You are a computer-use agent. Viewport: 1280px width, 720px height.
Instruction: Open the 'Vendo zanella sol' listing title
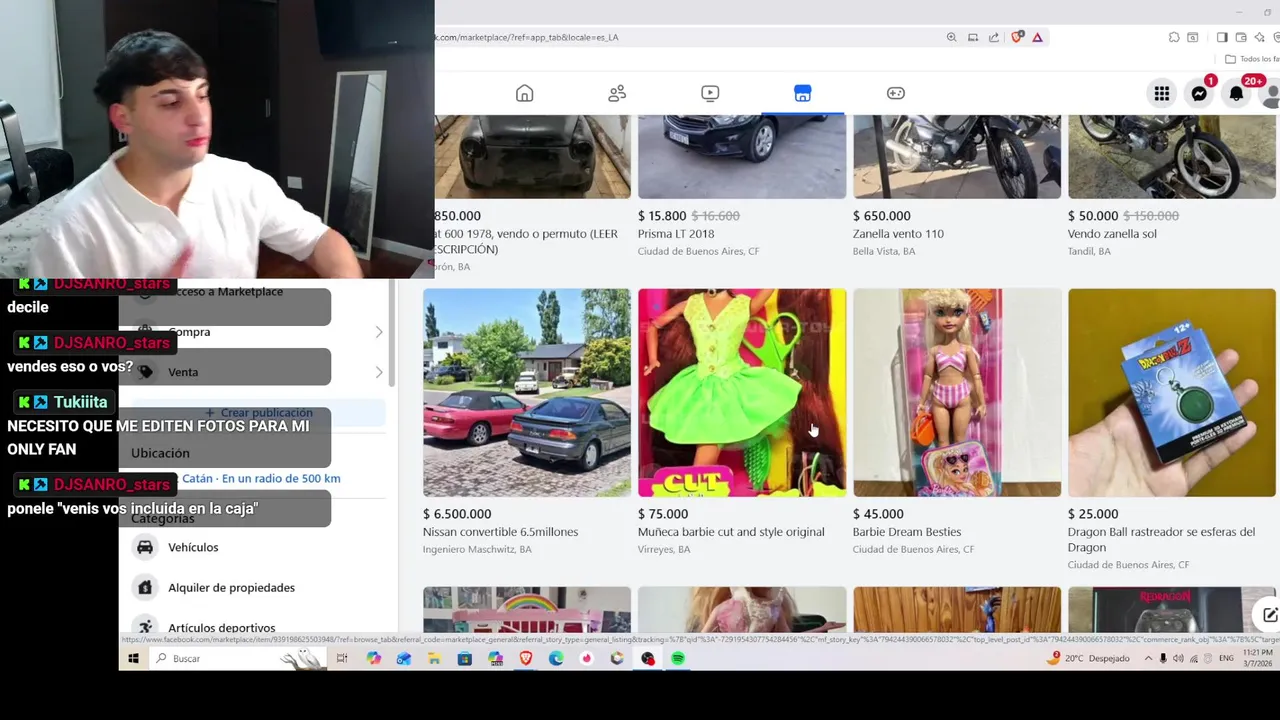(1112, 234)
